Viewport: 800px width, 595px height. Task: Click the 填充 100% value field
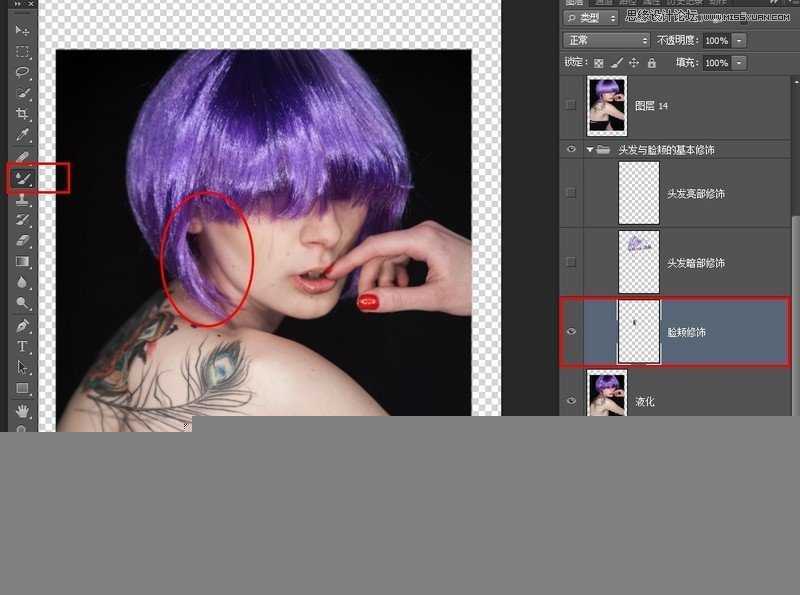716,63
